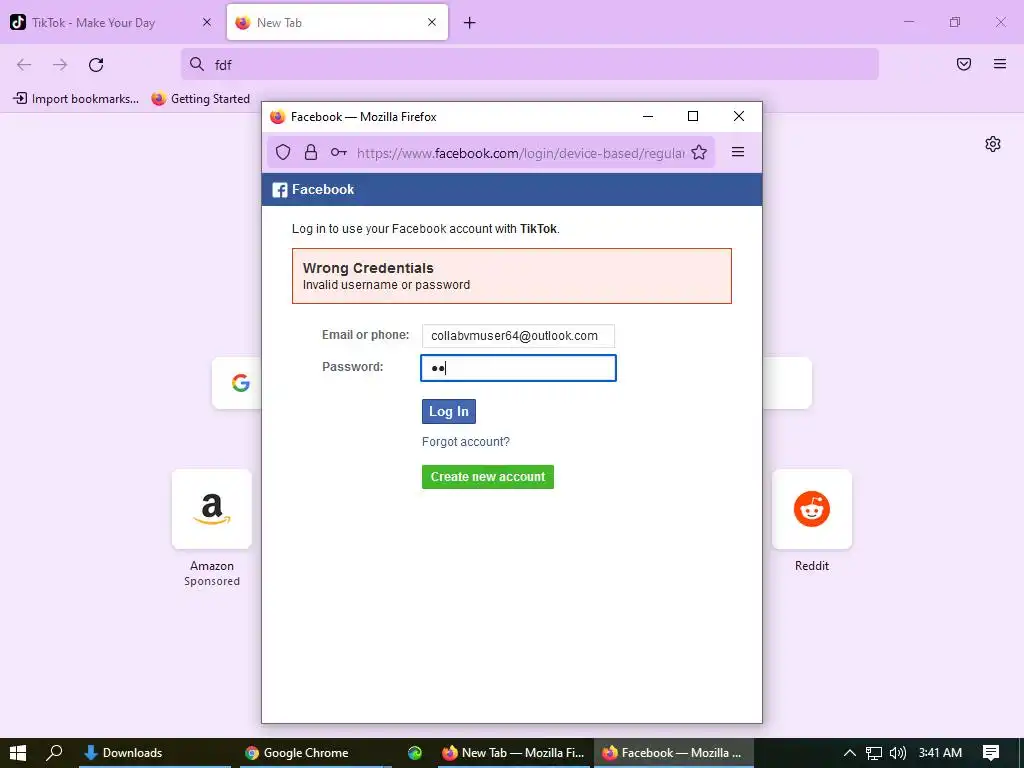Image resolution: width=1024 pixels, height=768 pixels.
Task: Open the network status tray icon
Action: 874,753
